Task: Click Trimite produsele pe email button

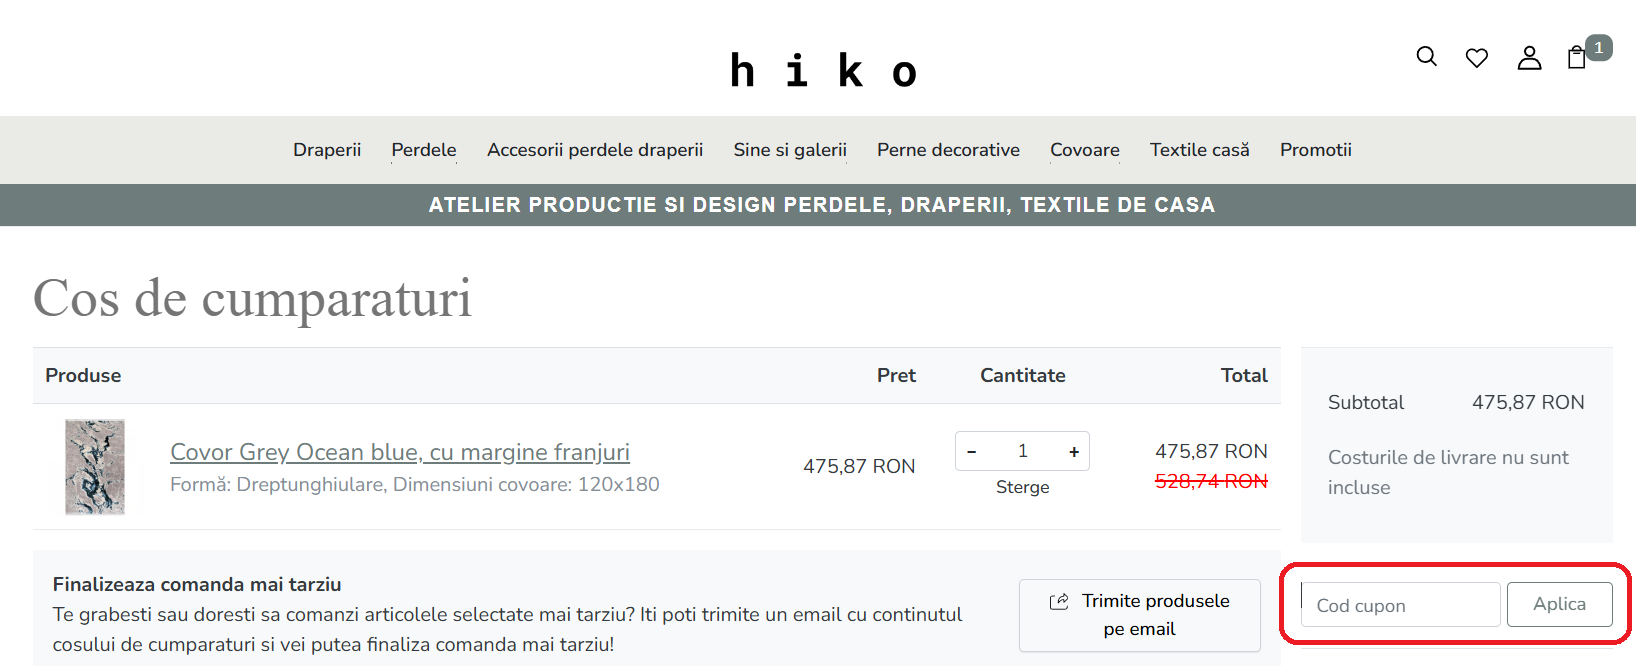Action: click(x=1140, y=615)
